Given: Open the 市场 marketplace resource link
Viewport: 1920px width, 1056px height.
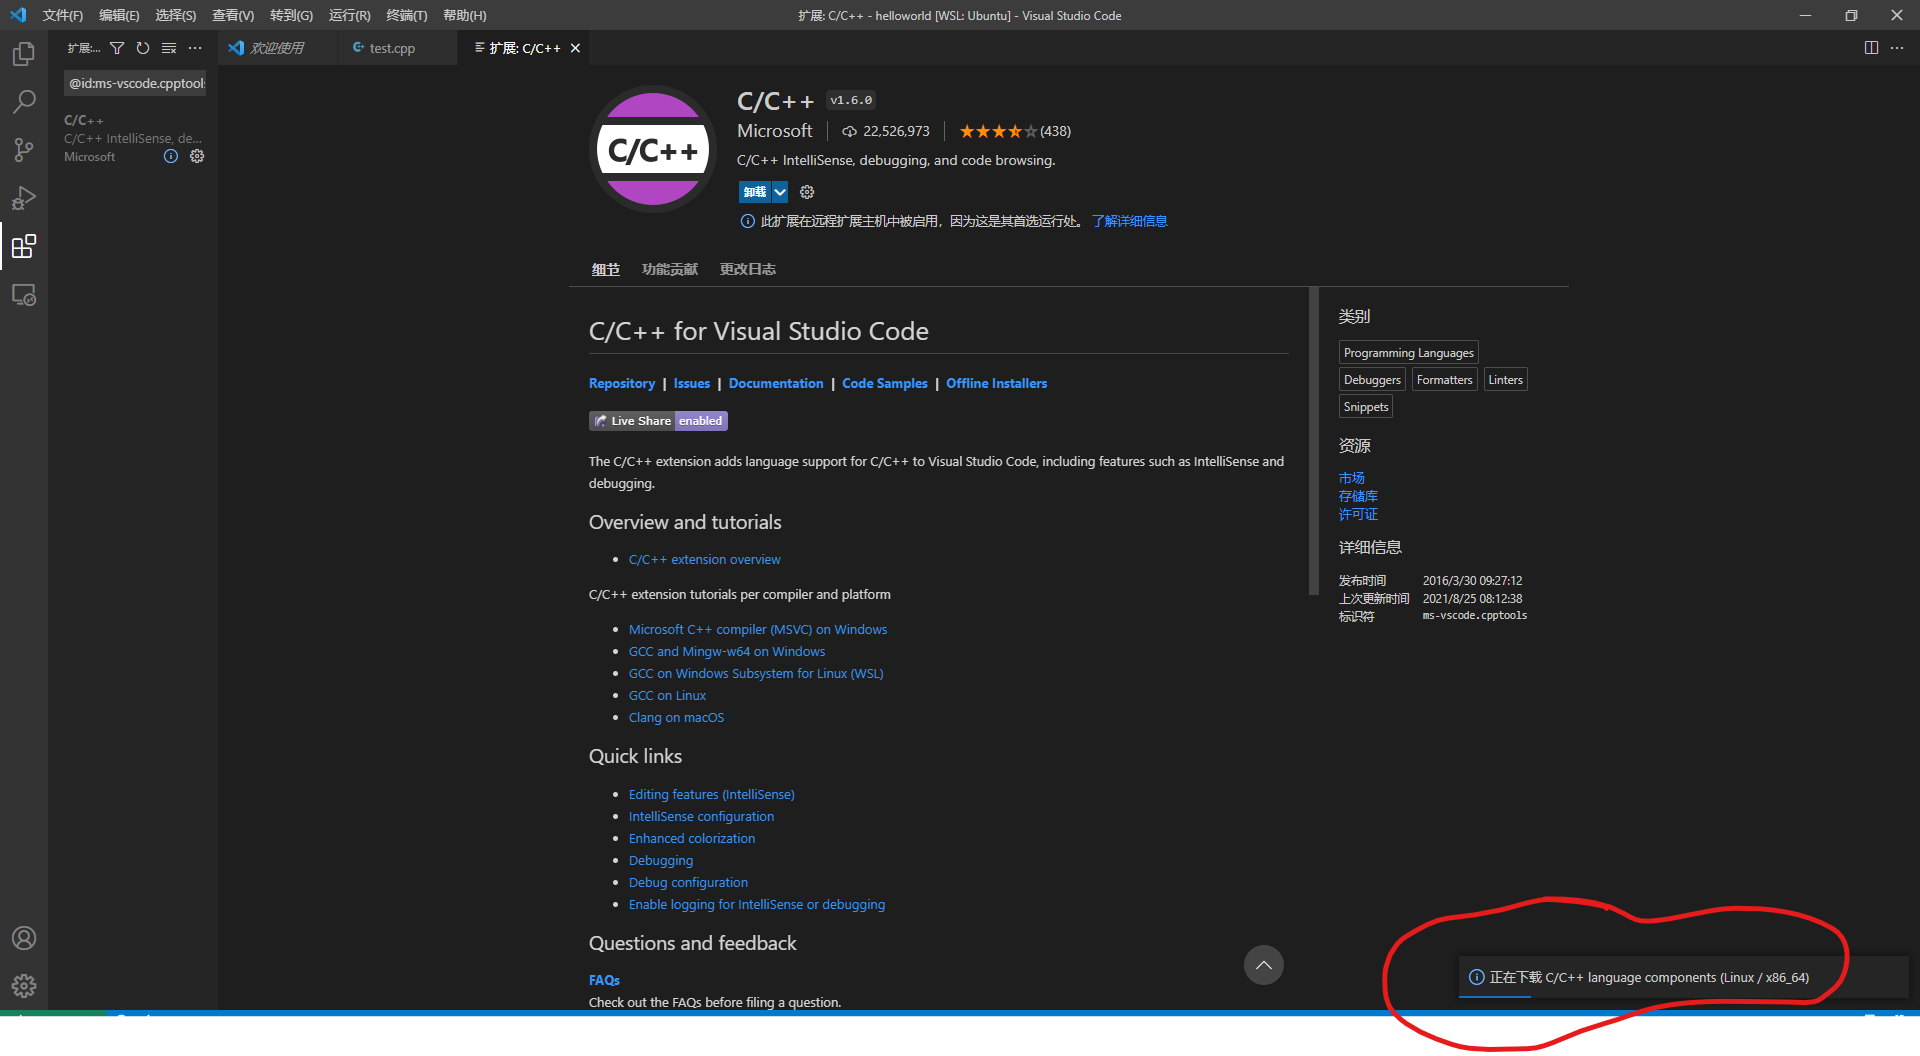Looking at the screenshot, I should (1351, 478).
